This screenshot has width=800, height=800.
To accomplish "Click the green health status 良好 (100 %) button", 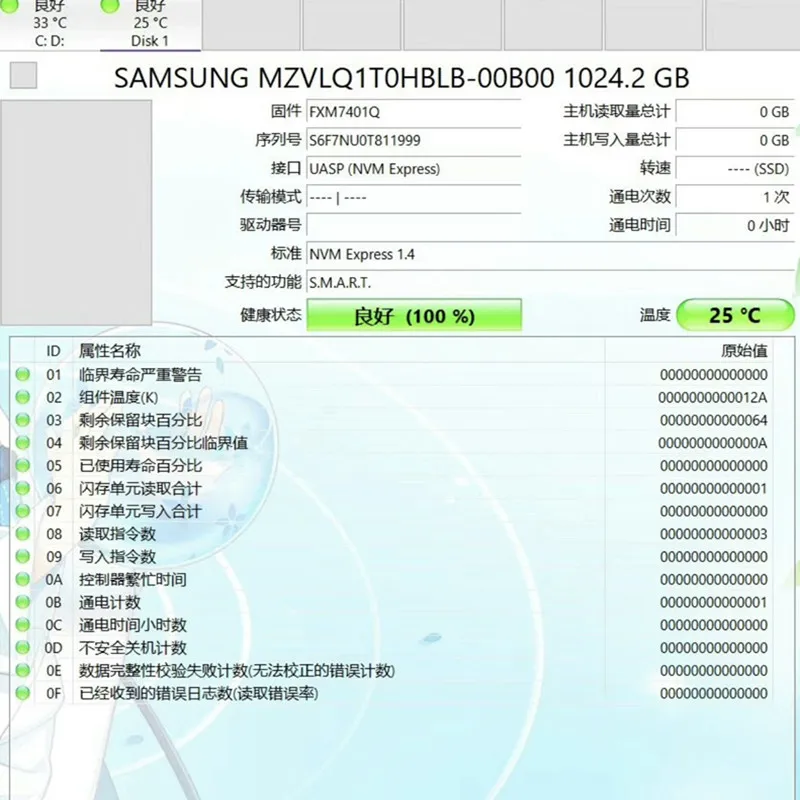I will [414, 315].
